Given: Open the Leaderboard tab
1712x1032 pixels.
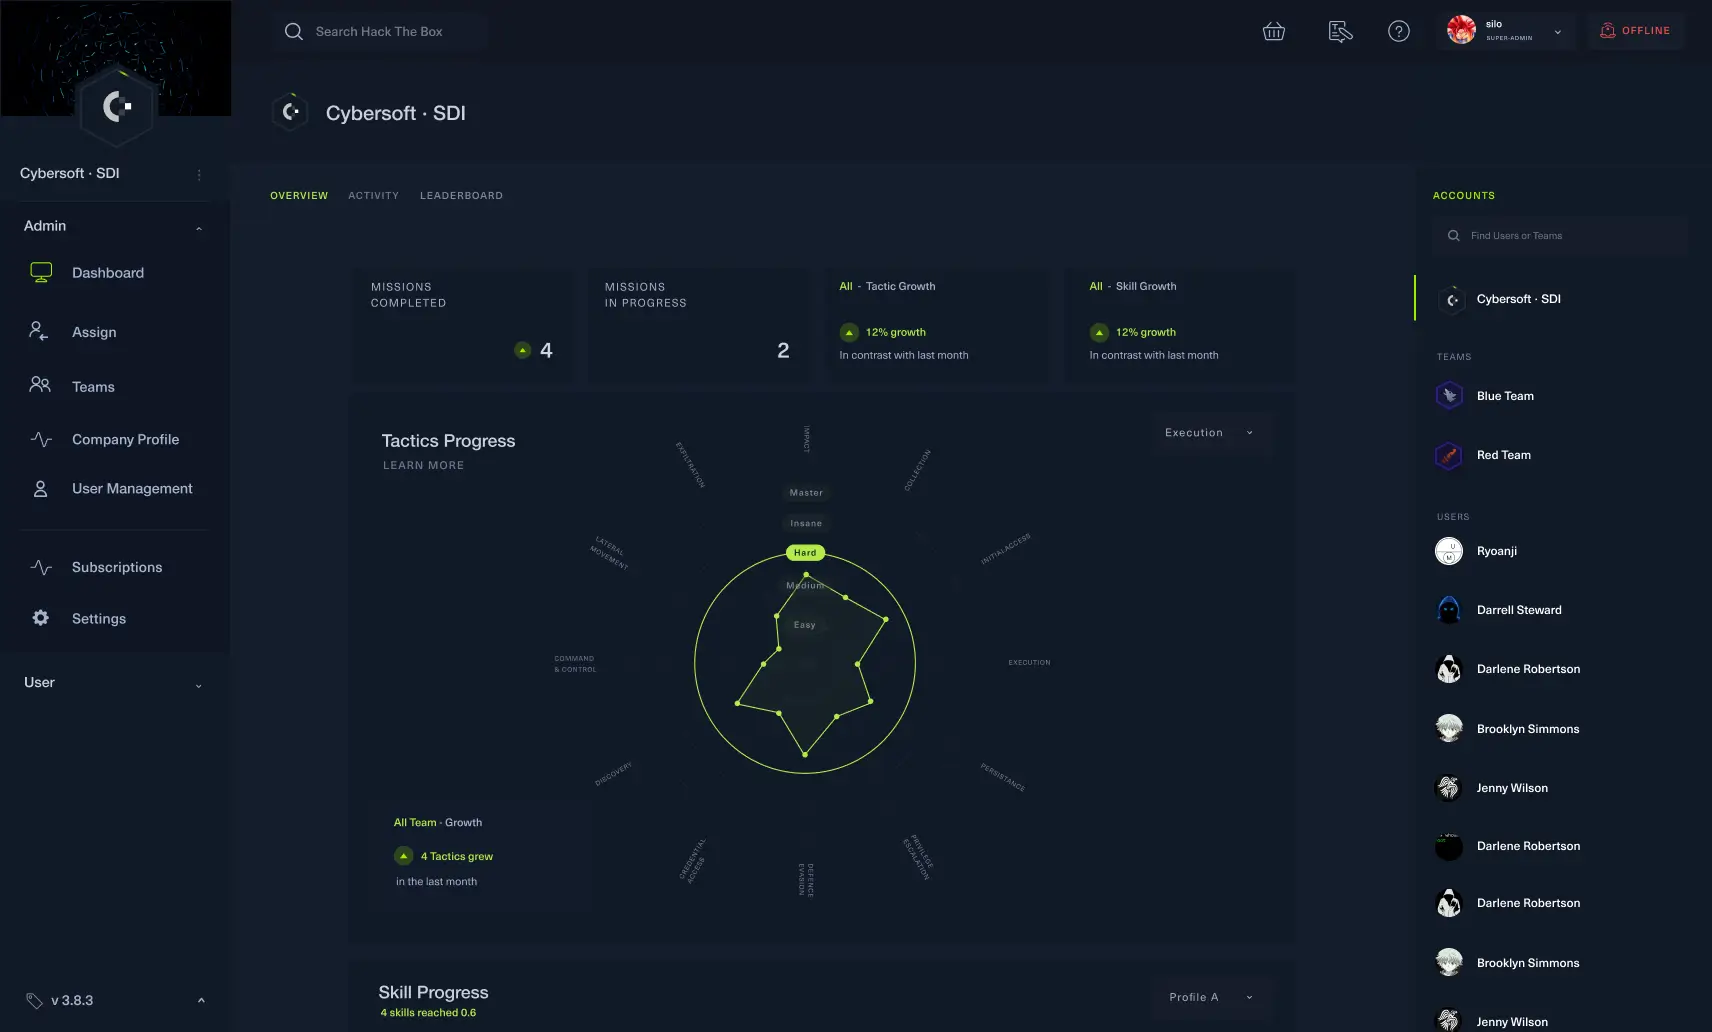Looking at the screenshot, I should 461,195.
